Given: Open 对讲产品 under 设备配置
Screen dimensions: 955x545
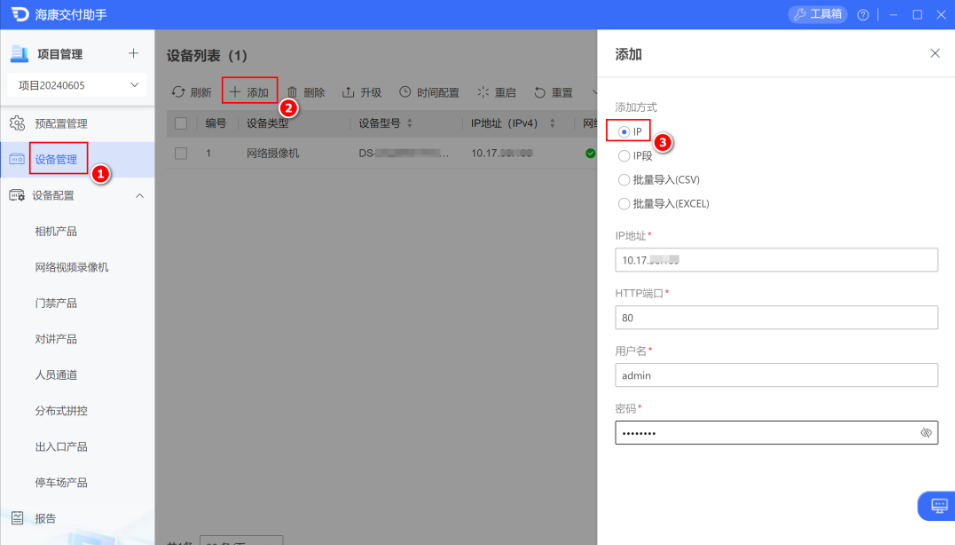Looking at the screenshot, I should pos(56,339).
